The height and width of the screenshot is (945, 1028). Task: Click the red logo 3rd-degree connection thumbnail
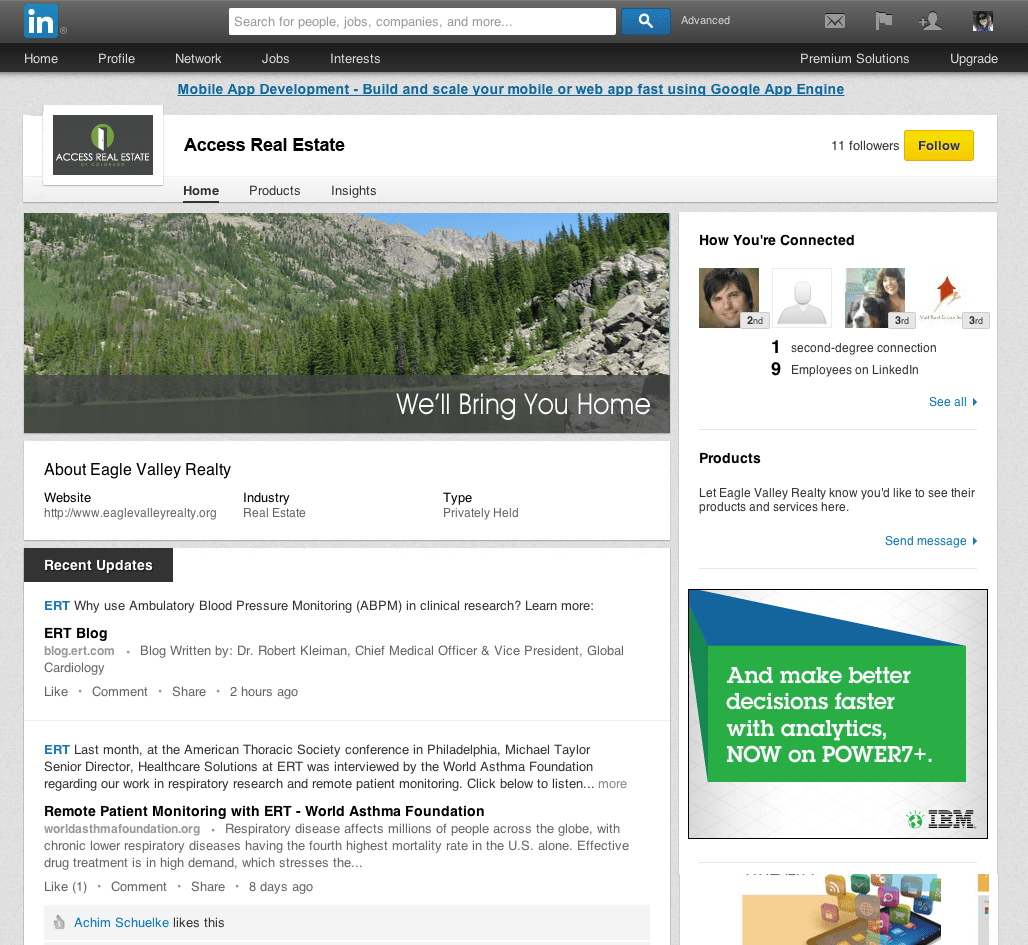[x=948, y=298]
